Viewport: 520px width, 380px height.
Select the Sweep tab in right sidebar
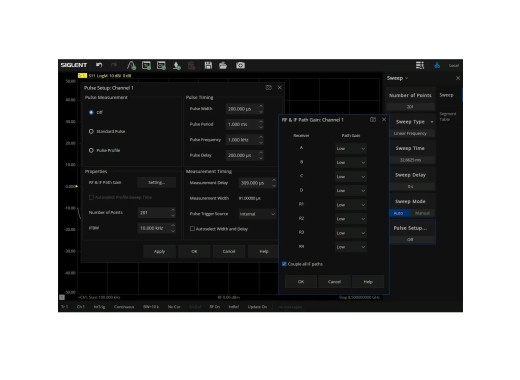coord(446,95)
